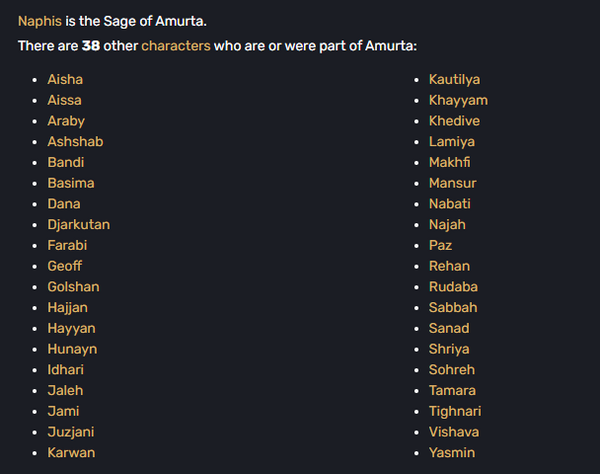Click the Djarkutan link
This screenshot has width=600, height=474.
pos(78,225)
